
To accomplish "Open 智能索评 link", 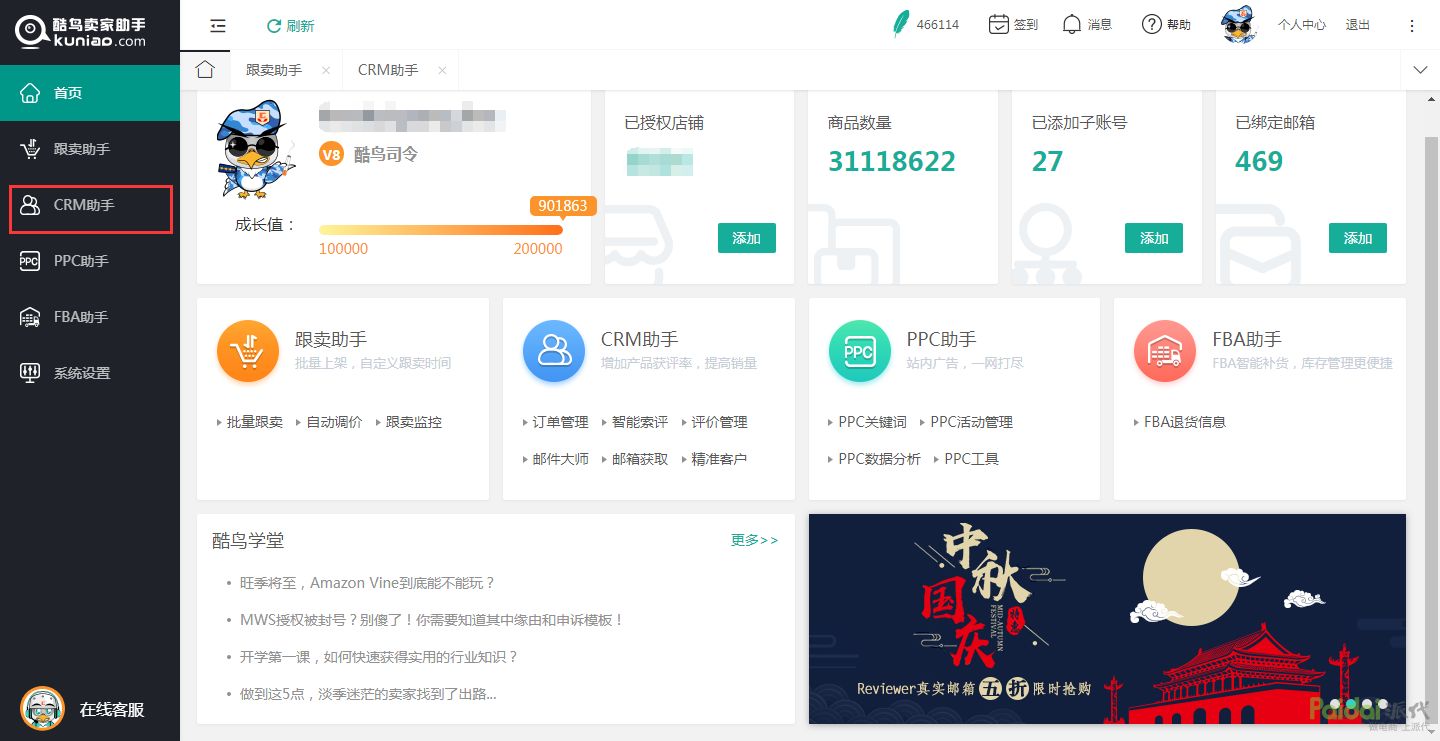I will click(x=640, y=422).
